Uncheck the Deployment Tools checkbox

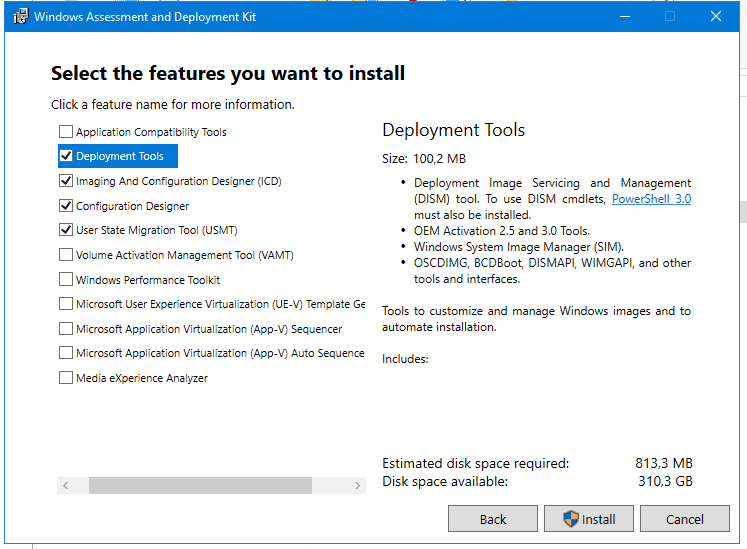point(66,156)
